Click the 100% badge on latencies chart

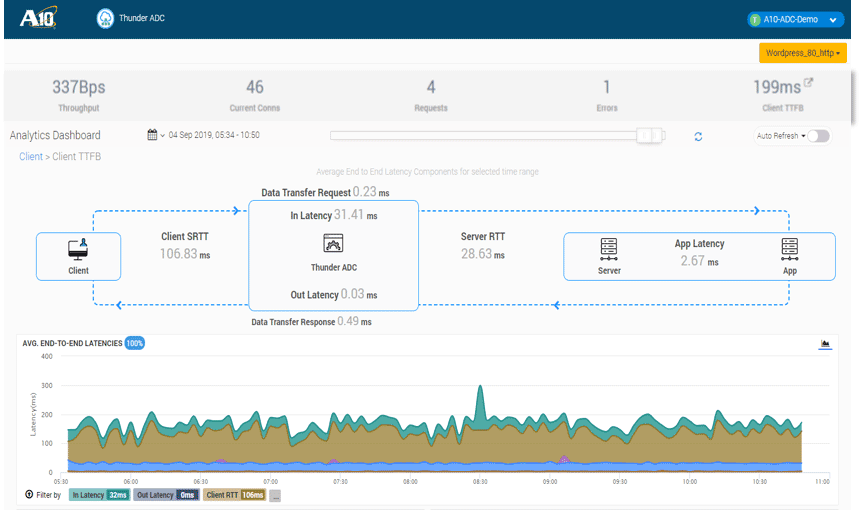(135, 343)
